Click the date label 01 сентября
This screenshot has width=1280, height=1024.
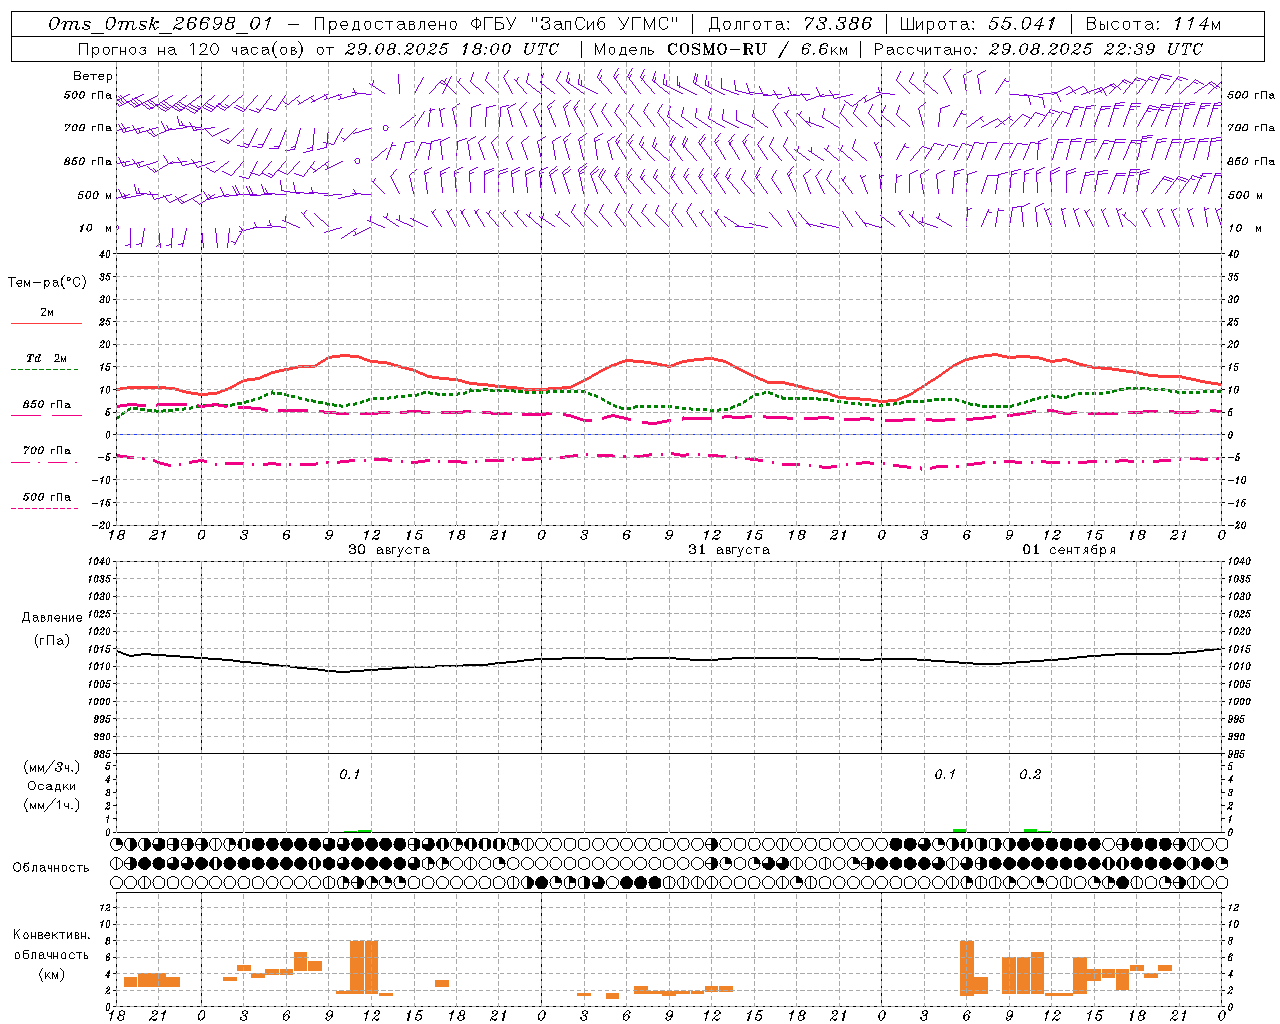[1069, 550]
